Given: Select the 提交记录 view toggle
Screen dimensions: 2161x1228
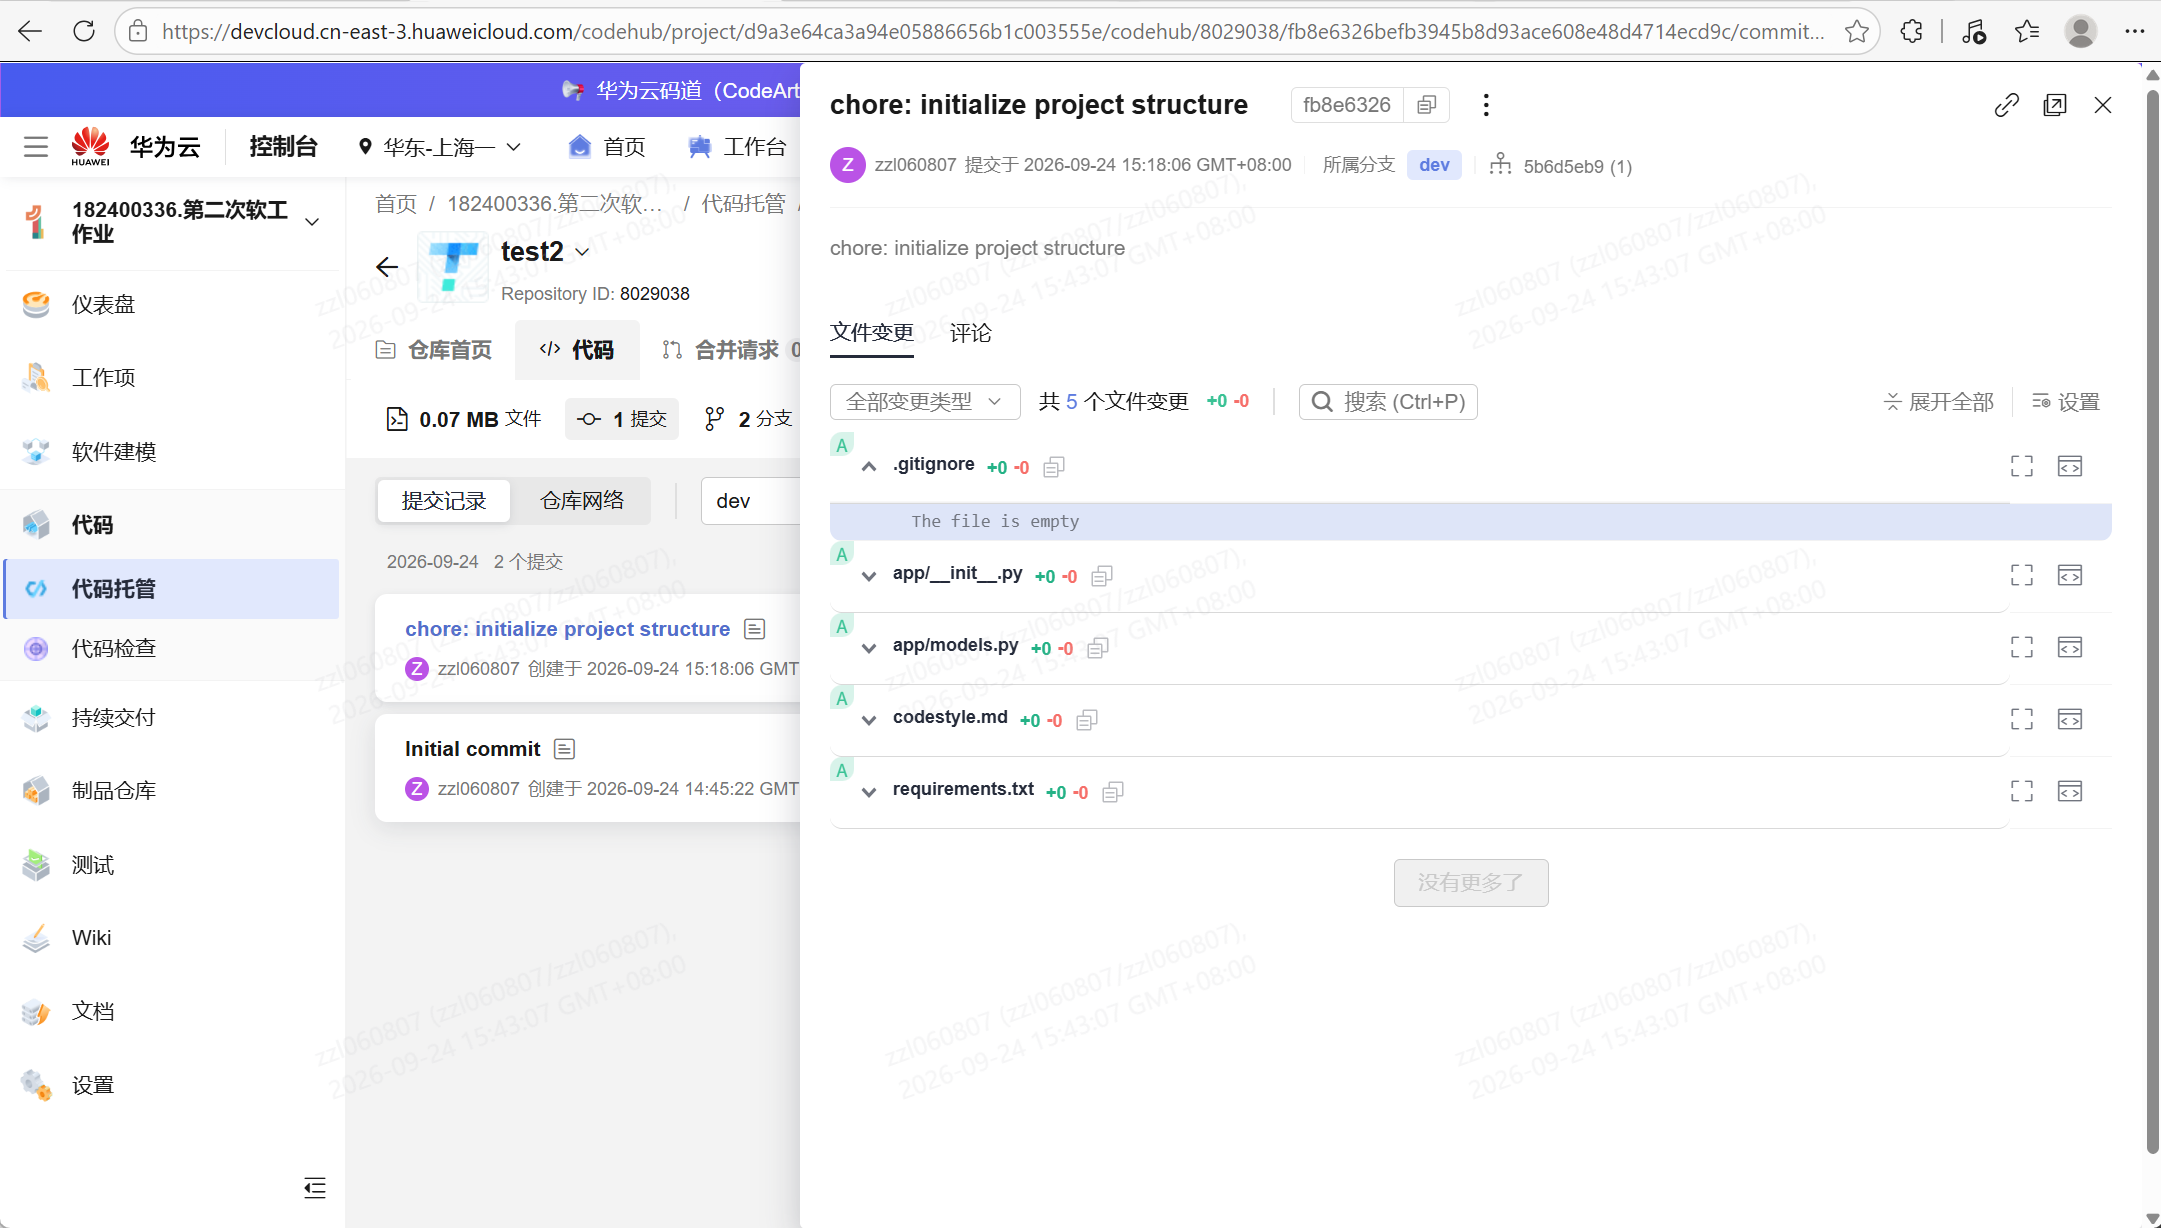Looking at the screenshot, I should (x=444, y=501).
